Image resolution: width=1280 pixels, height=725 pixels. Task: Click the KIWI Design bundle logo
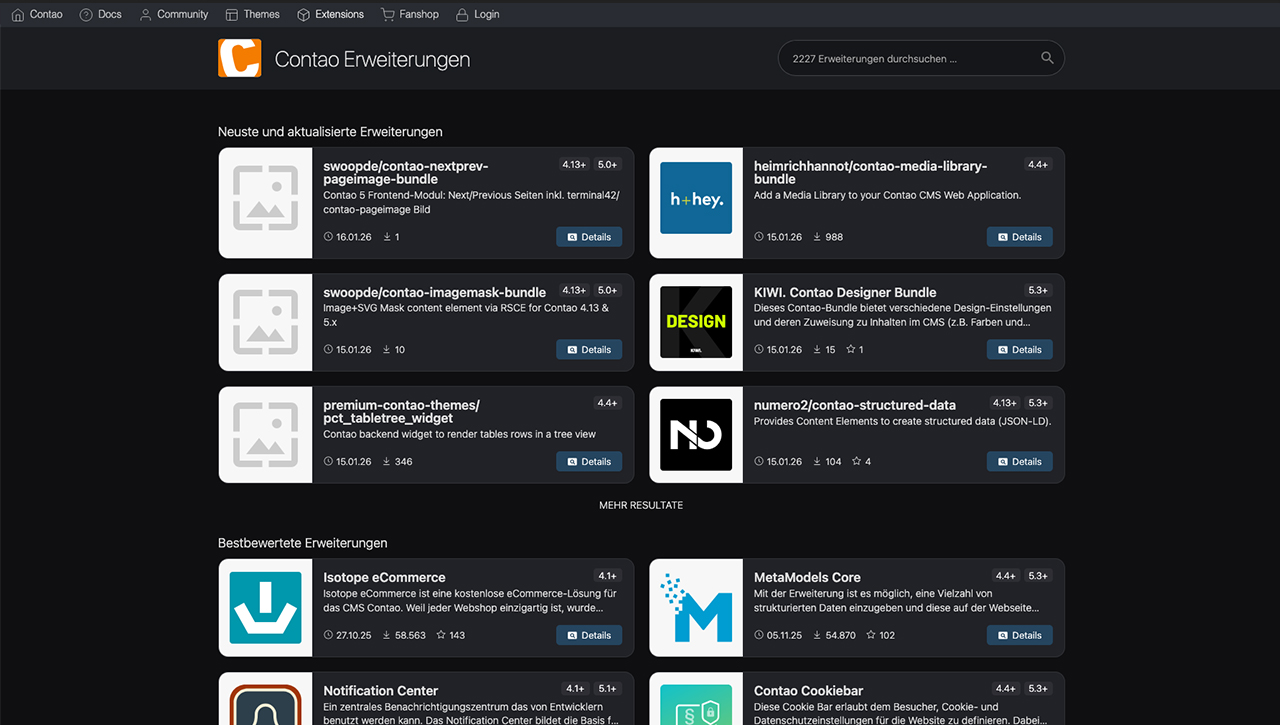(696, 322)
